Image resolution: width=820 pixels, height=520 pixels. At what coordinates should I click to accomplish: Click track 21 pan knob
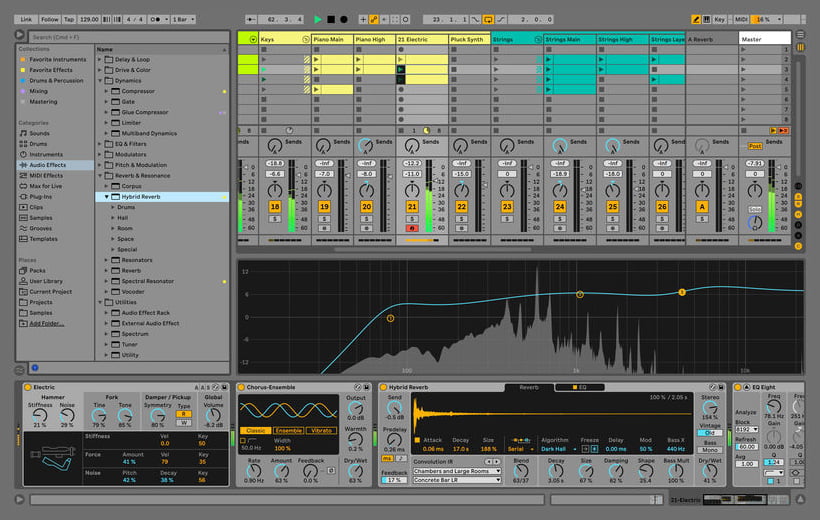pyautogui.click(x=412, y=190)
